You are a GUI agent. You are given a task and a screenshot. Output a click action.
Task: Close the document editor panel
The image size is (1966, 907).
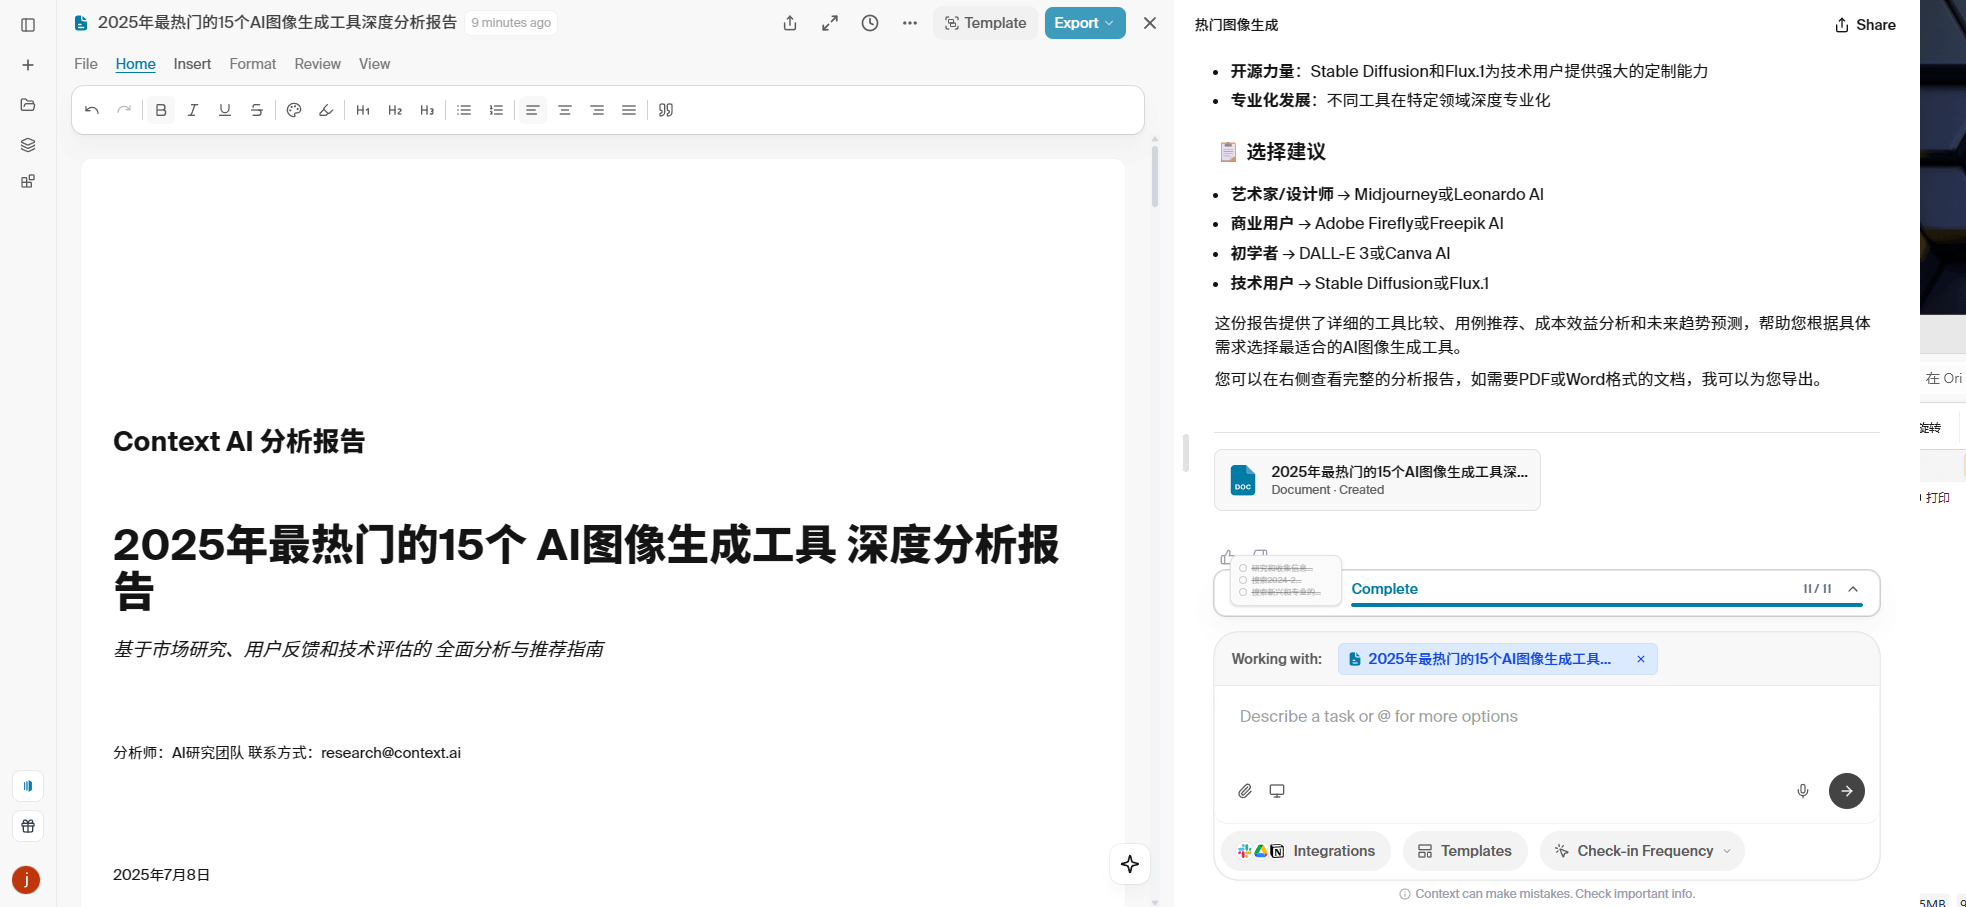pyautogui.click(x=1150, y=23)
